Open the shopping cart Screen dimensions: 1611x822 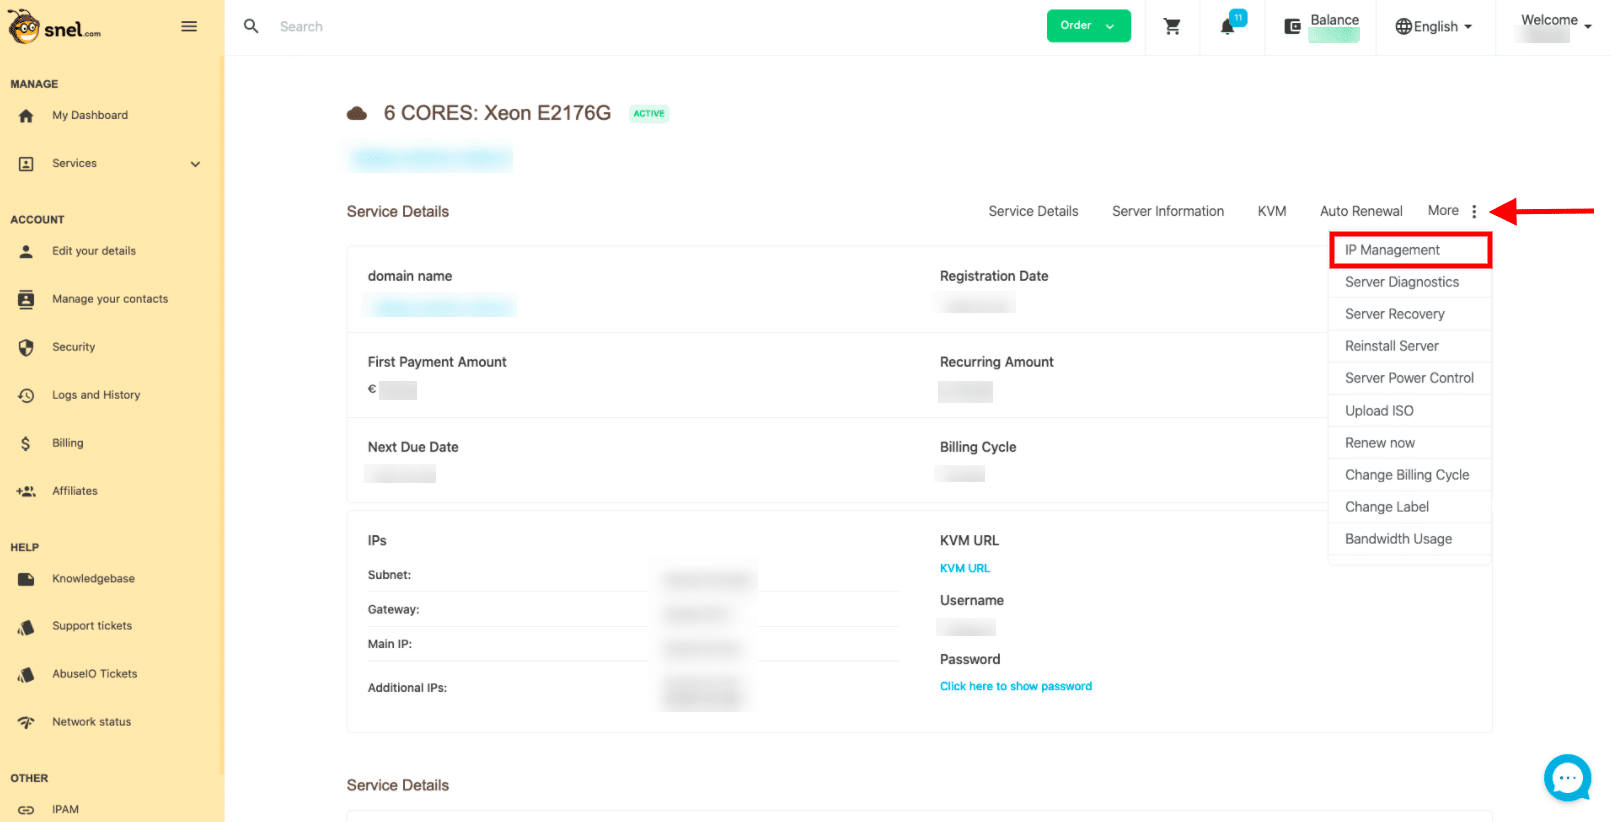1172,27
